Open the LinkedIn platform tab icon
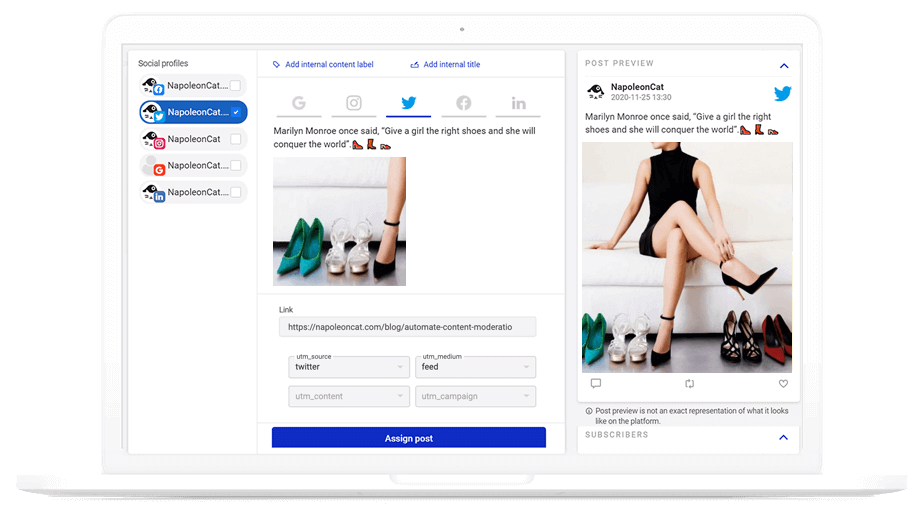The image size is (924, 519). [518, 103]
